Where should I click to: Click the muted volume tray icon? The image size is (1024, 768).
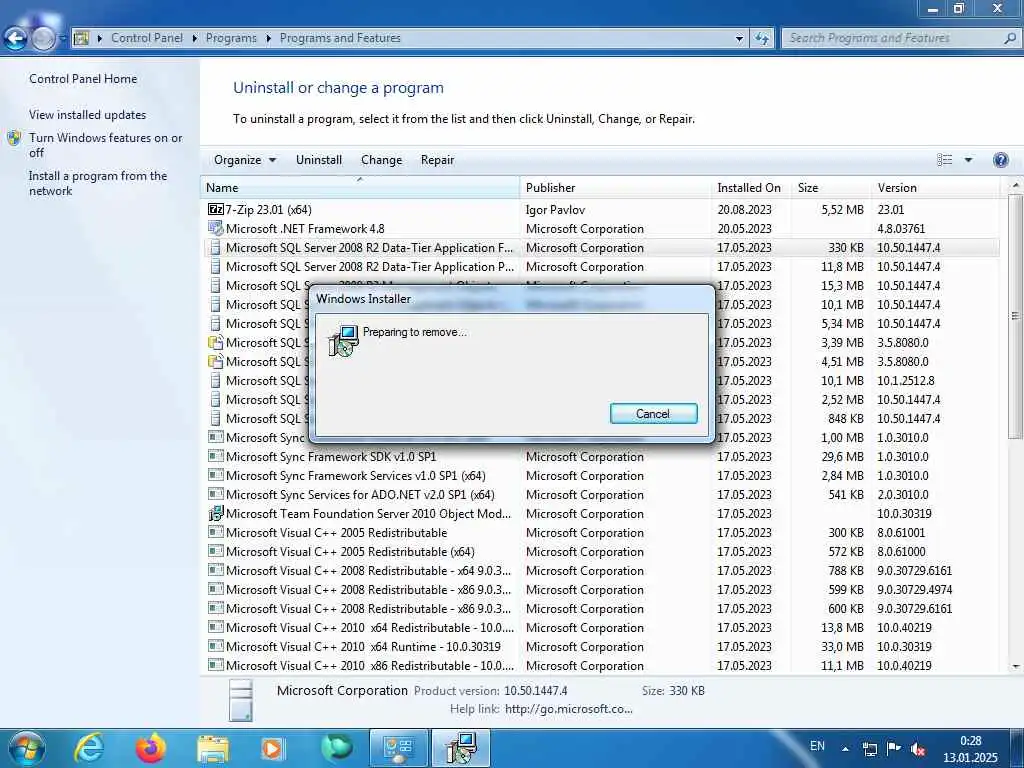pos(917,750)
